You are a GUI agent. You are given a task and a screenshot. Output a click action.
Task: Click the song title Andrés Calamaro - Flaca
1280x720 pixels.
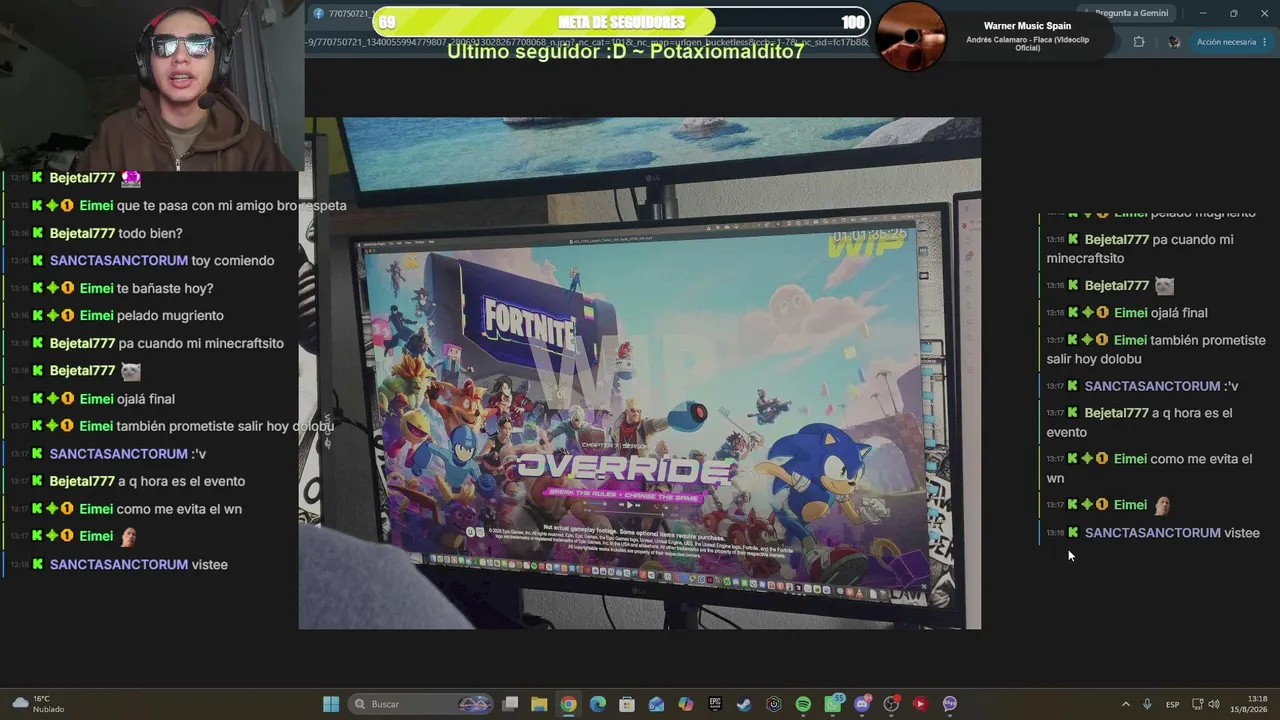(x=1027, y=44)
